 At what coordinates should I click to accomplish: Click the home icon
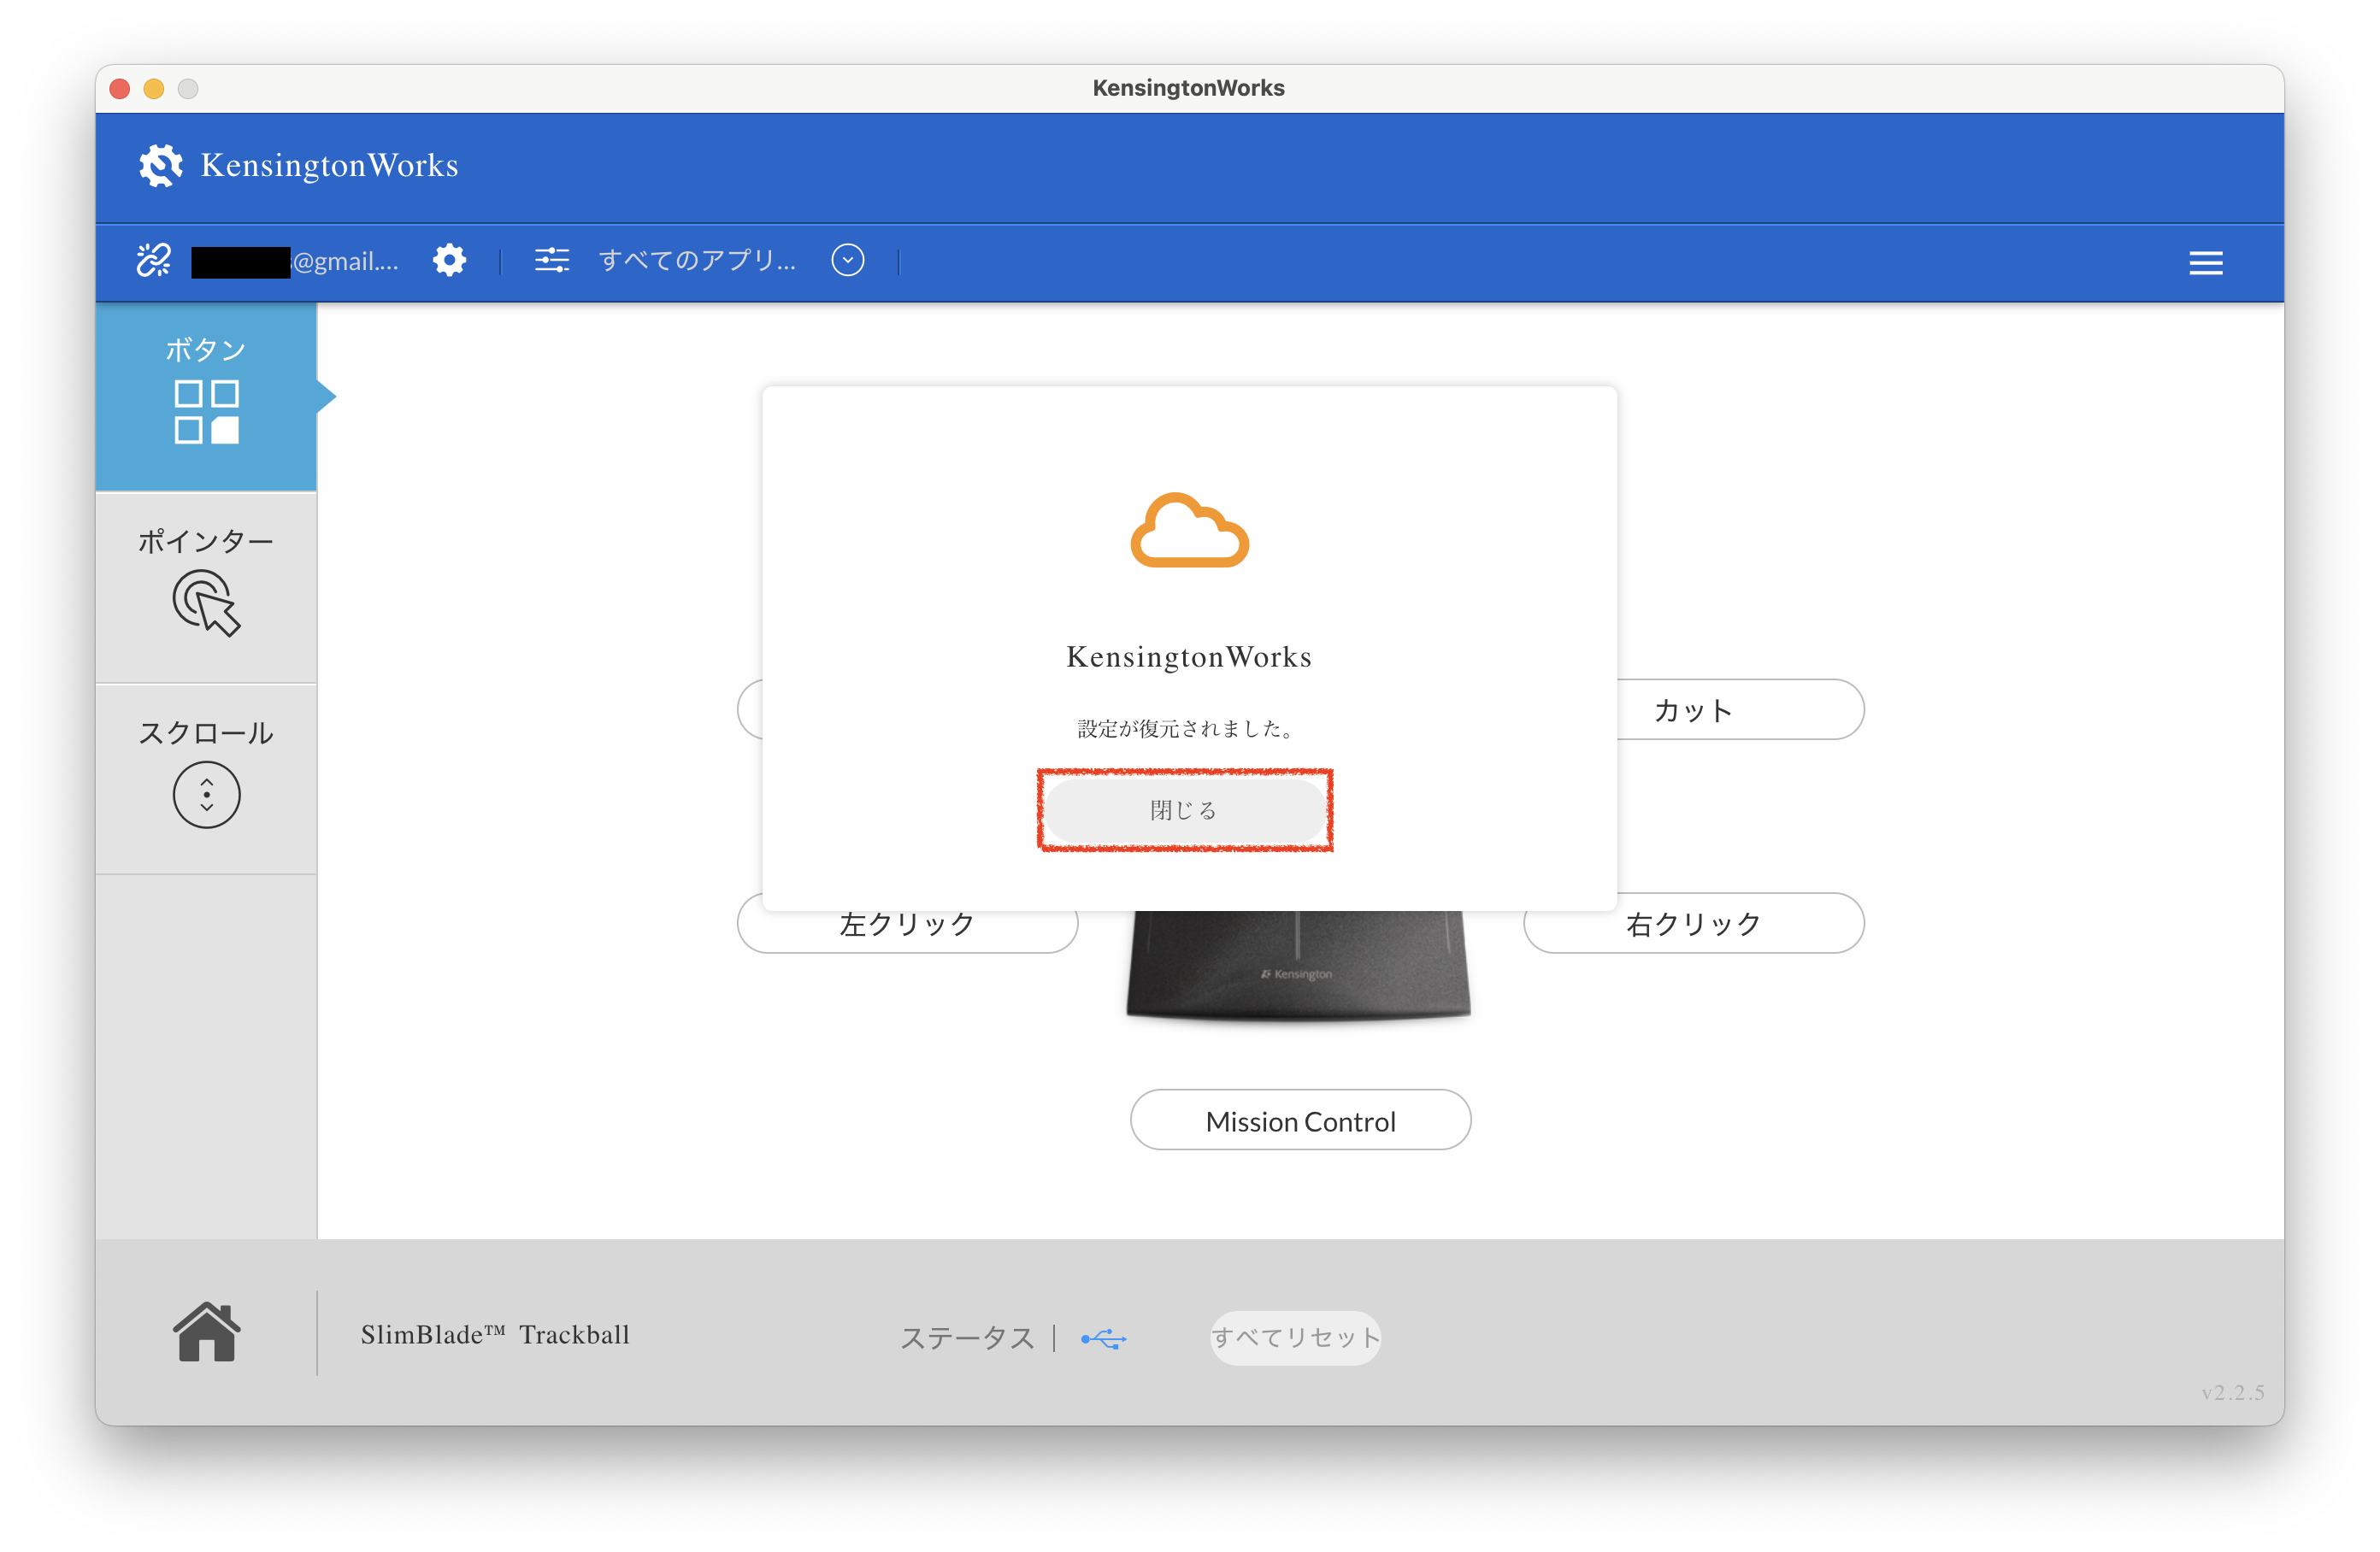tap(206, 1333)
